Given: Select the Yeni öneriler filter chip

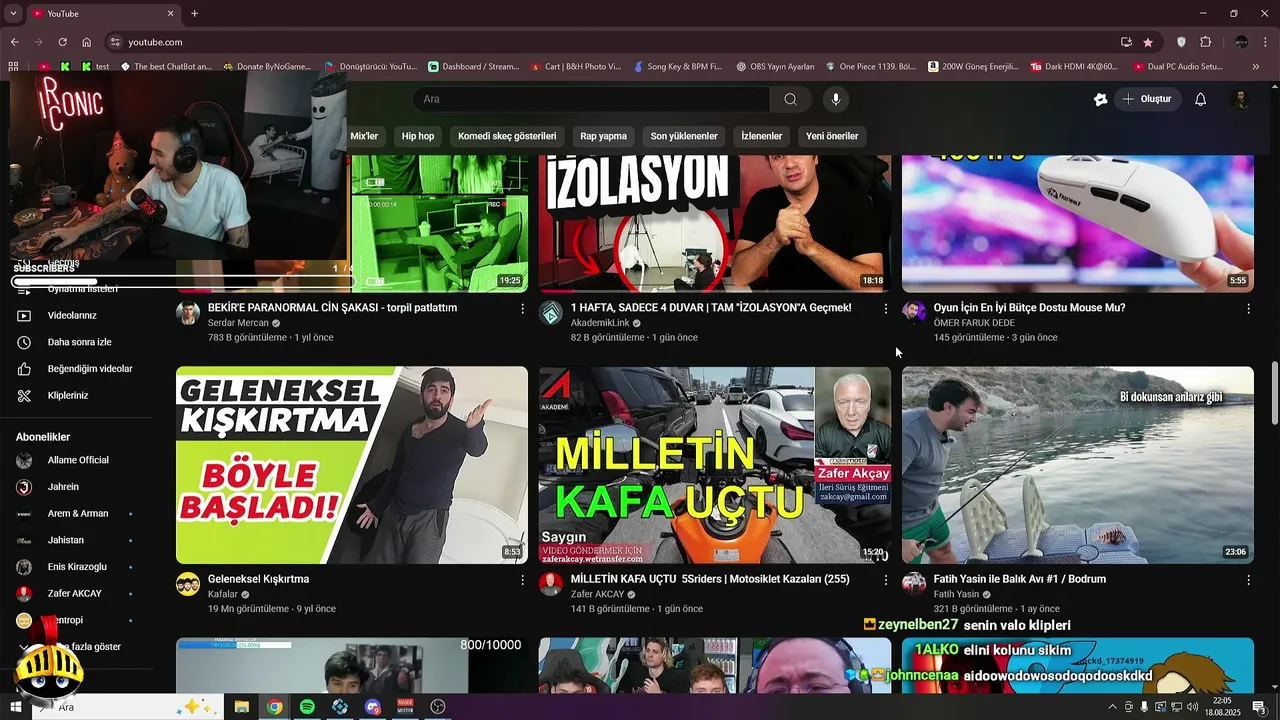Looking at the screenshot, I should 832,136.
